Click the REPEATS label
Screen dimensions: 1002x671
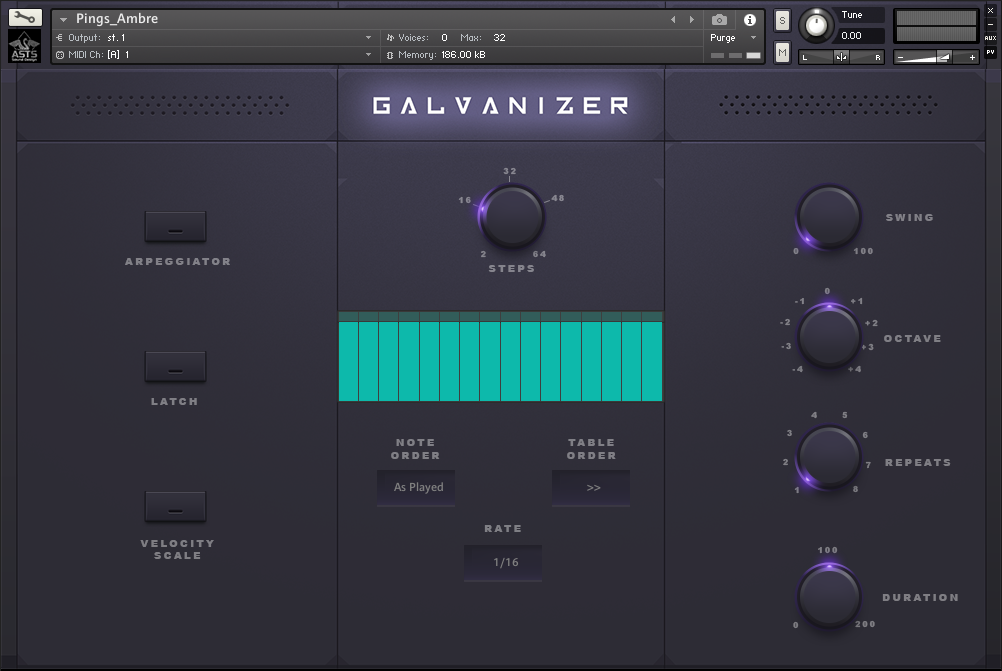click(918, 463)
